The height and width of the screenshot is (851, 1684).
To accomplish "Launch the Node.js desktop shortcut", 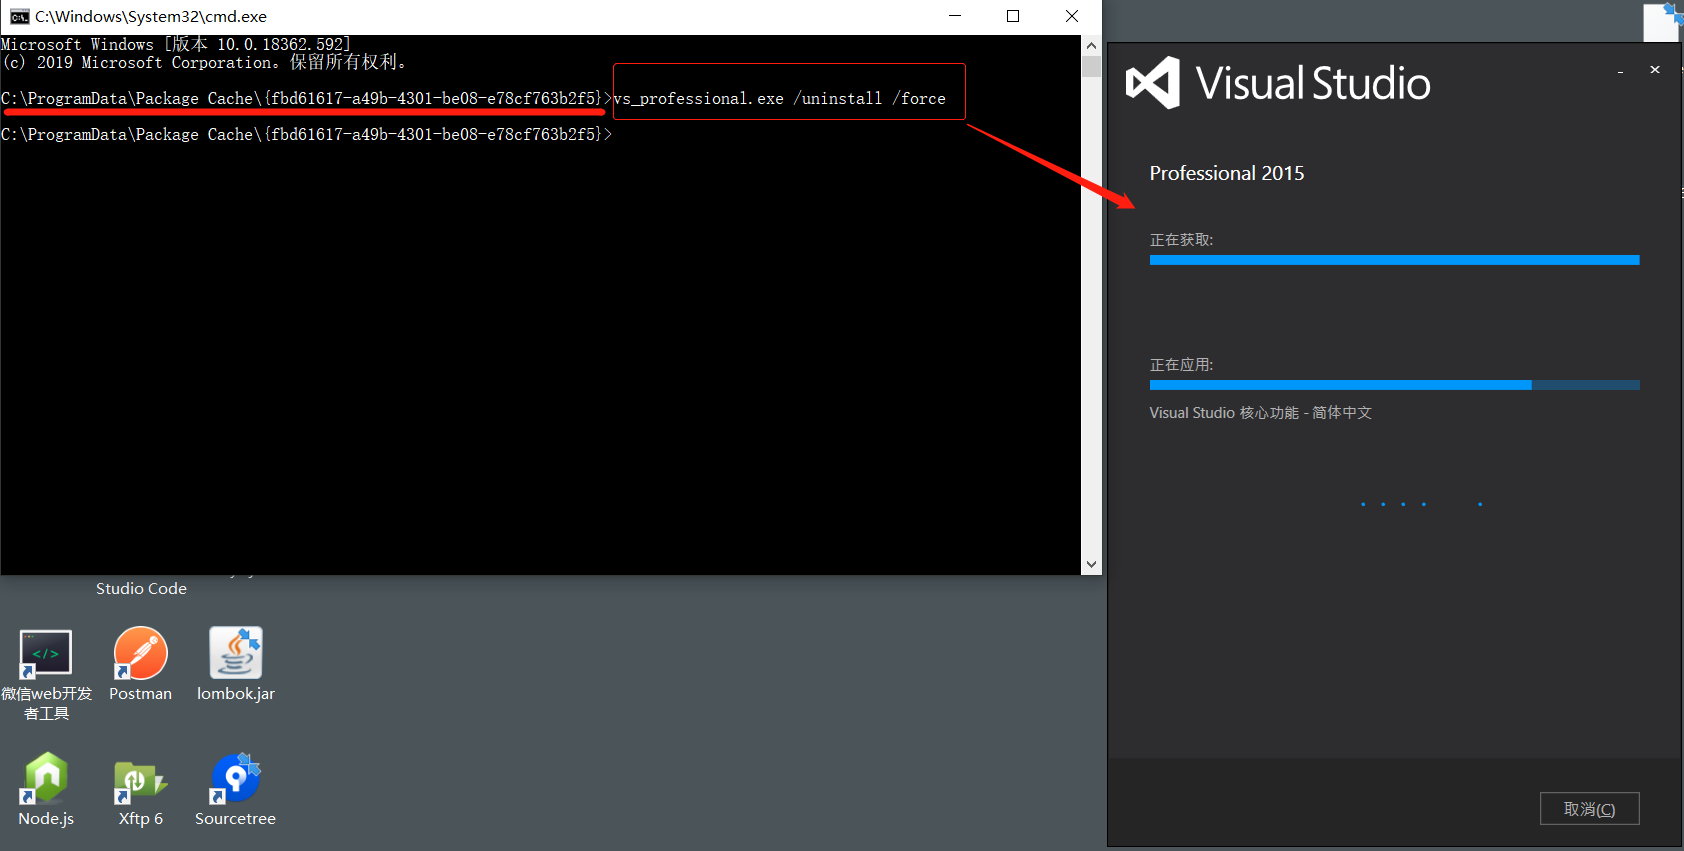I will coord(46,790).
